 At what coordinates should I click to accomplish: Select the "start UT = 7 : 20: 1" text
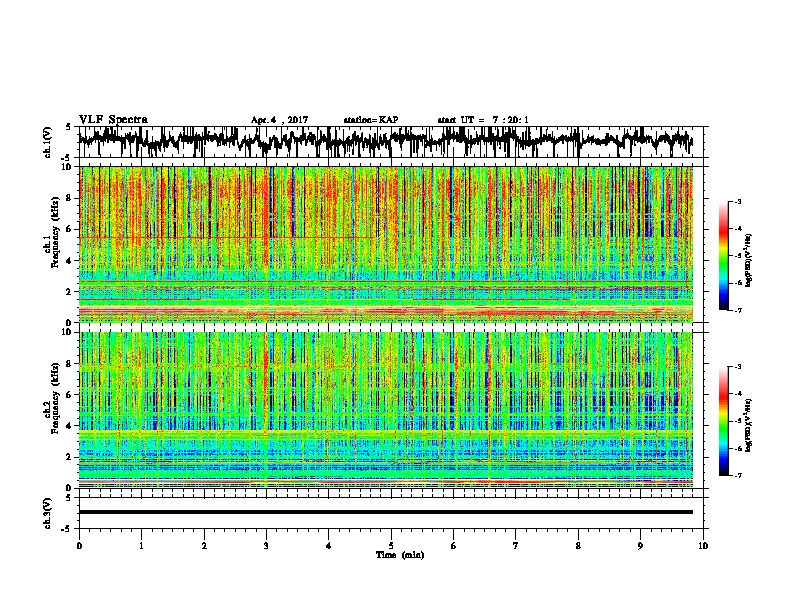[483, 120]
